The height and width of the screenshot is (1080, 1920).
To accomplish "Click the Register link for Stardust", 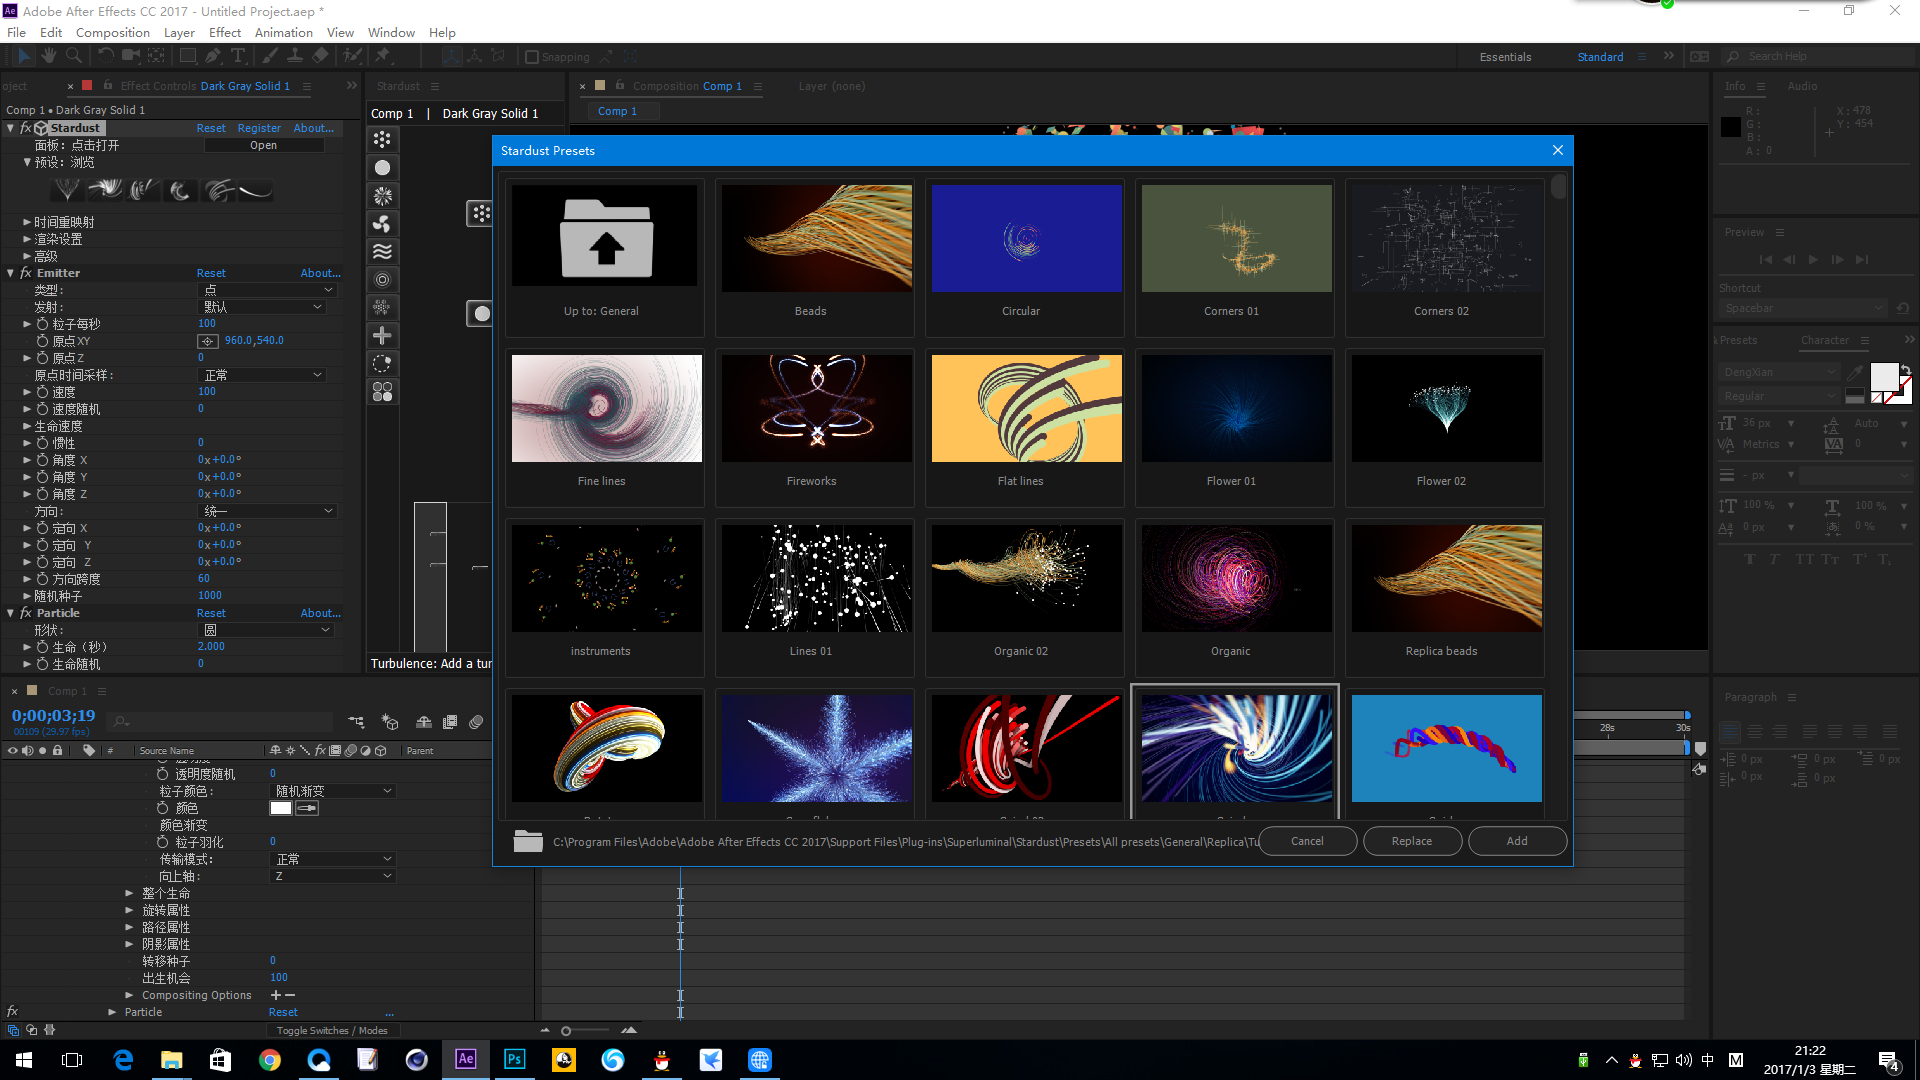I will [x=259, y=128].
